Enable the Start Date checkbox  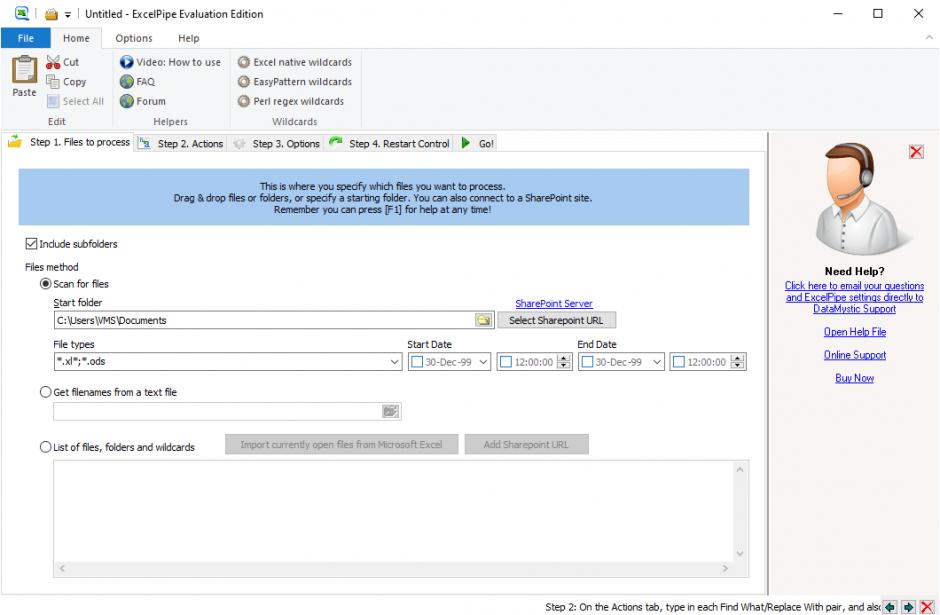pyautogui.click(x=417, y=362)
